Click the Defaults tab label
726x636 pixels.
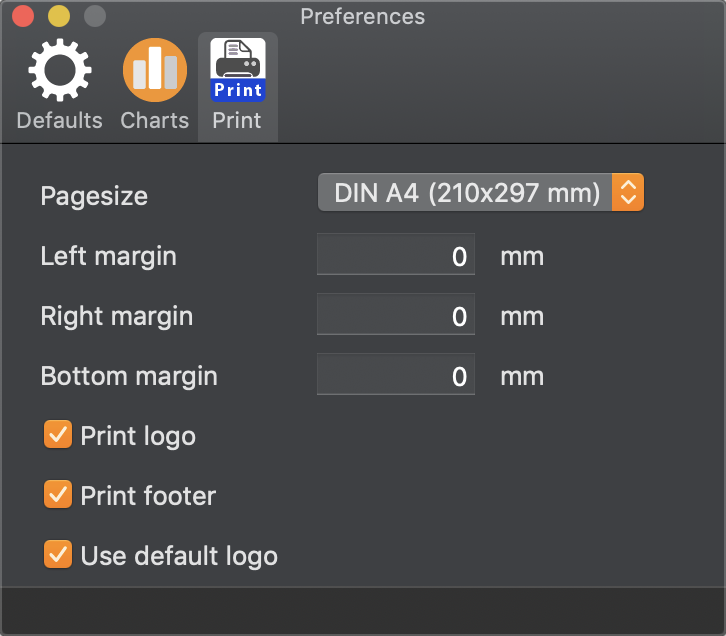pyautogui.click(x=60, y=120)
